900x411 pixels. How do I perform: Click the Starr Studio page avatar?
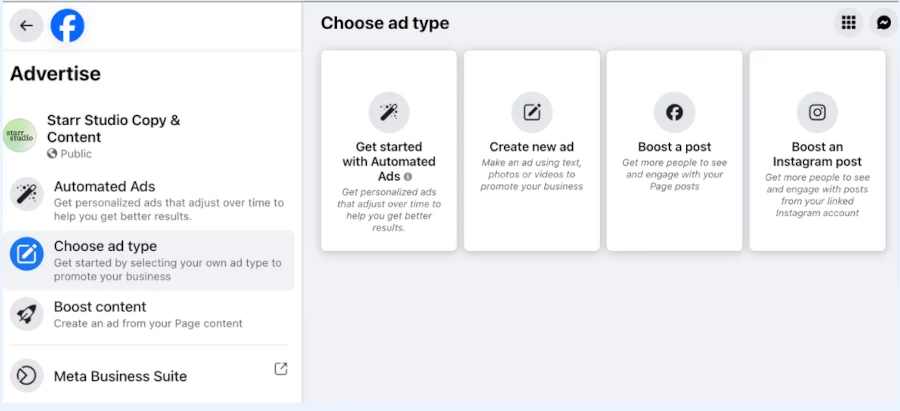click(x=20, y=135)
